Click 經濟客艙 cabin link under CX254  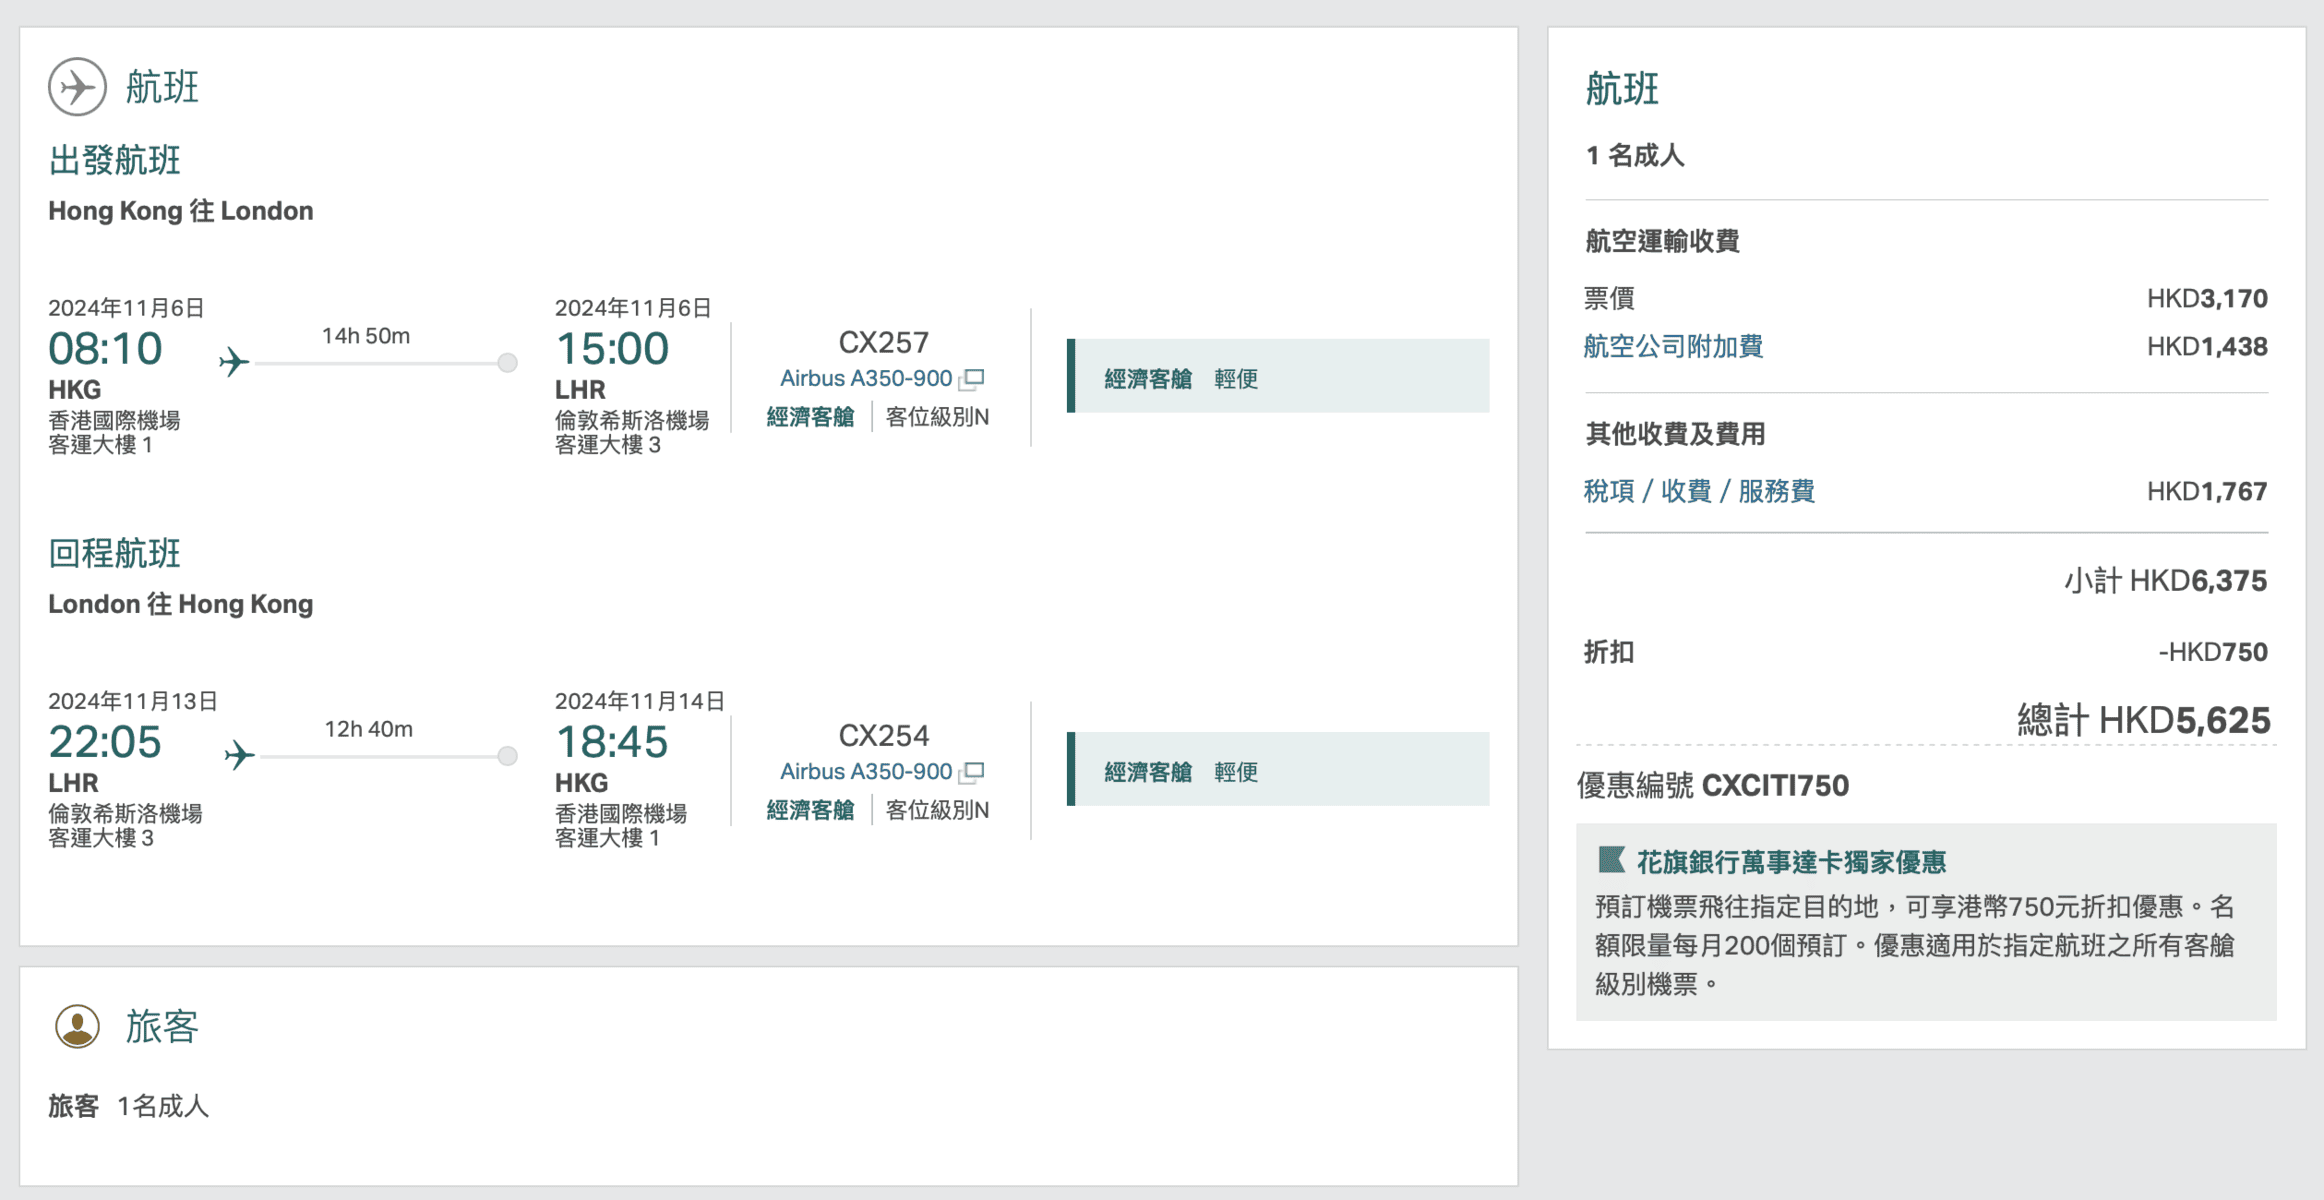[810, 810]
